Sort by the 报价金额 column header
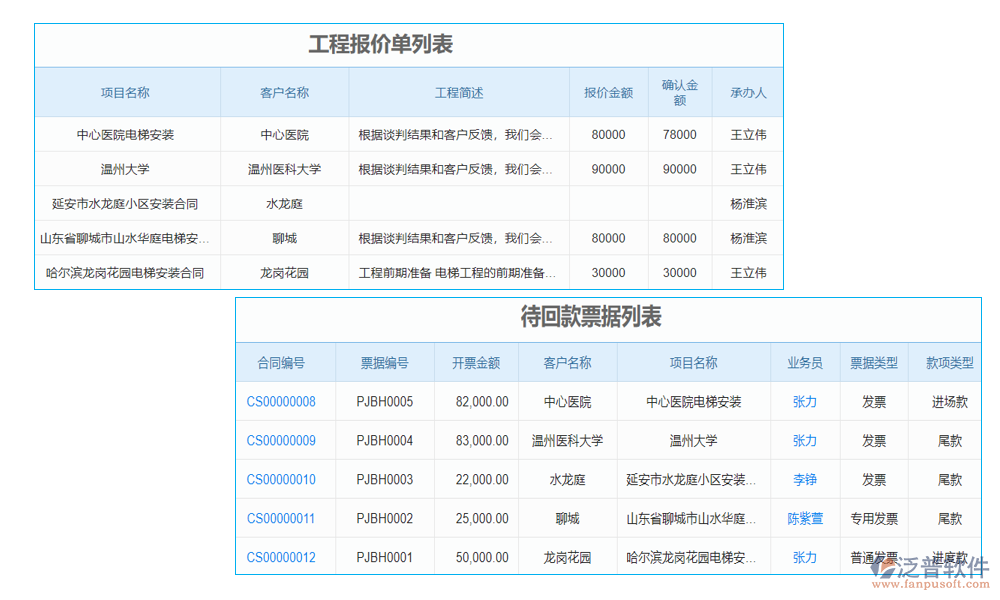This screenshot has width=1000, height=600. coord(608,91)
